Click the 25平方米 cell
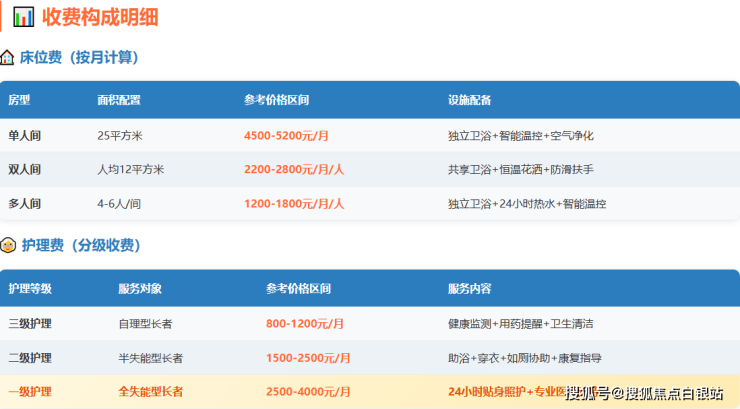740x409 pixels. pyautogui.click(x=120, y=136)
